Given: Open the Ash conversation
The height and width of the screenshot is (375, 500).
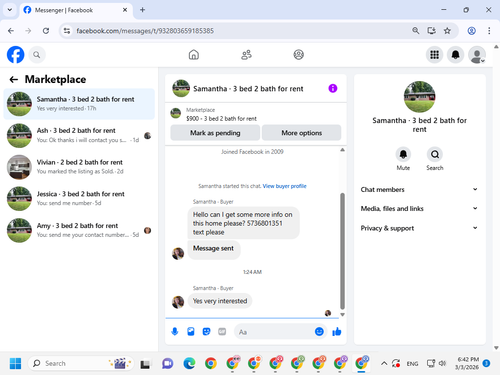Looking at the screenshot, I should pyautogui.click(x=79, y=135).
